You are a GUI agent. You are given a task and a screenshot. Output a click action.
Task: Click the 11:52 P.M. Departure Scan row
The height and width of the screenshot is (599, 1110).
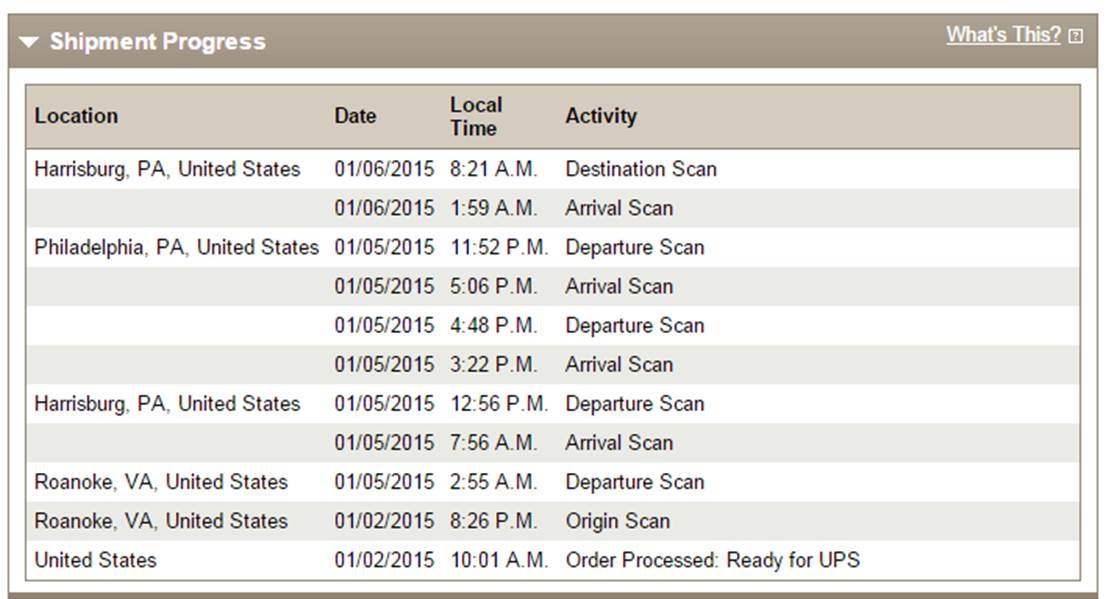tap(553, 247)
